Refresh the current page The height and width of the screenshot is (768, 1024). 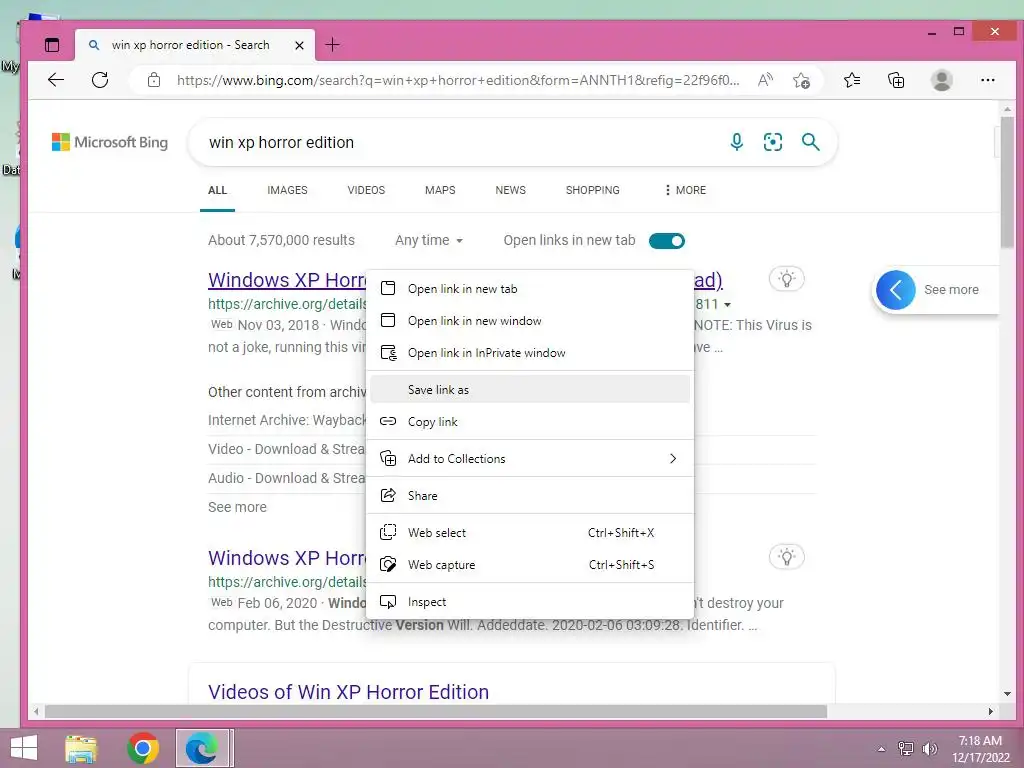(100, 80)
